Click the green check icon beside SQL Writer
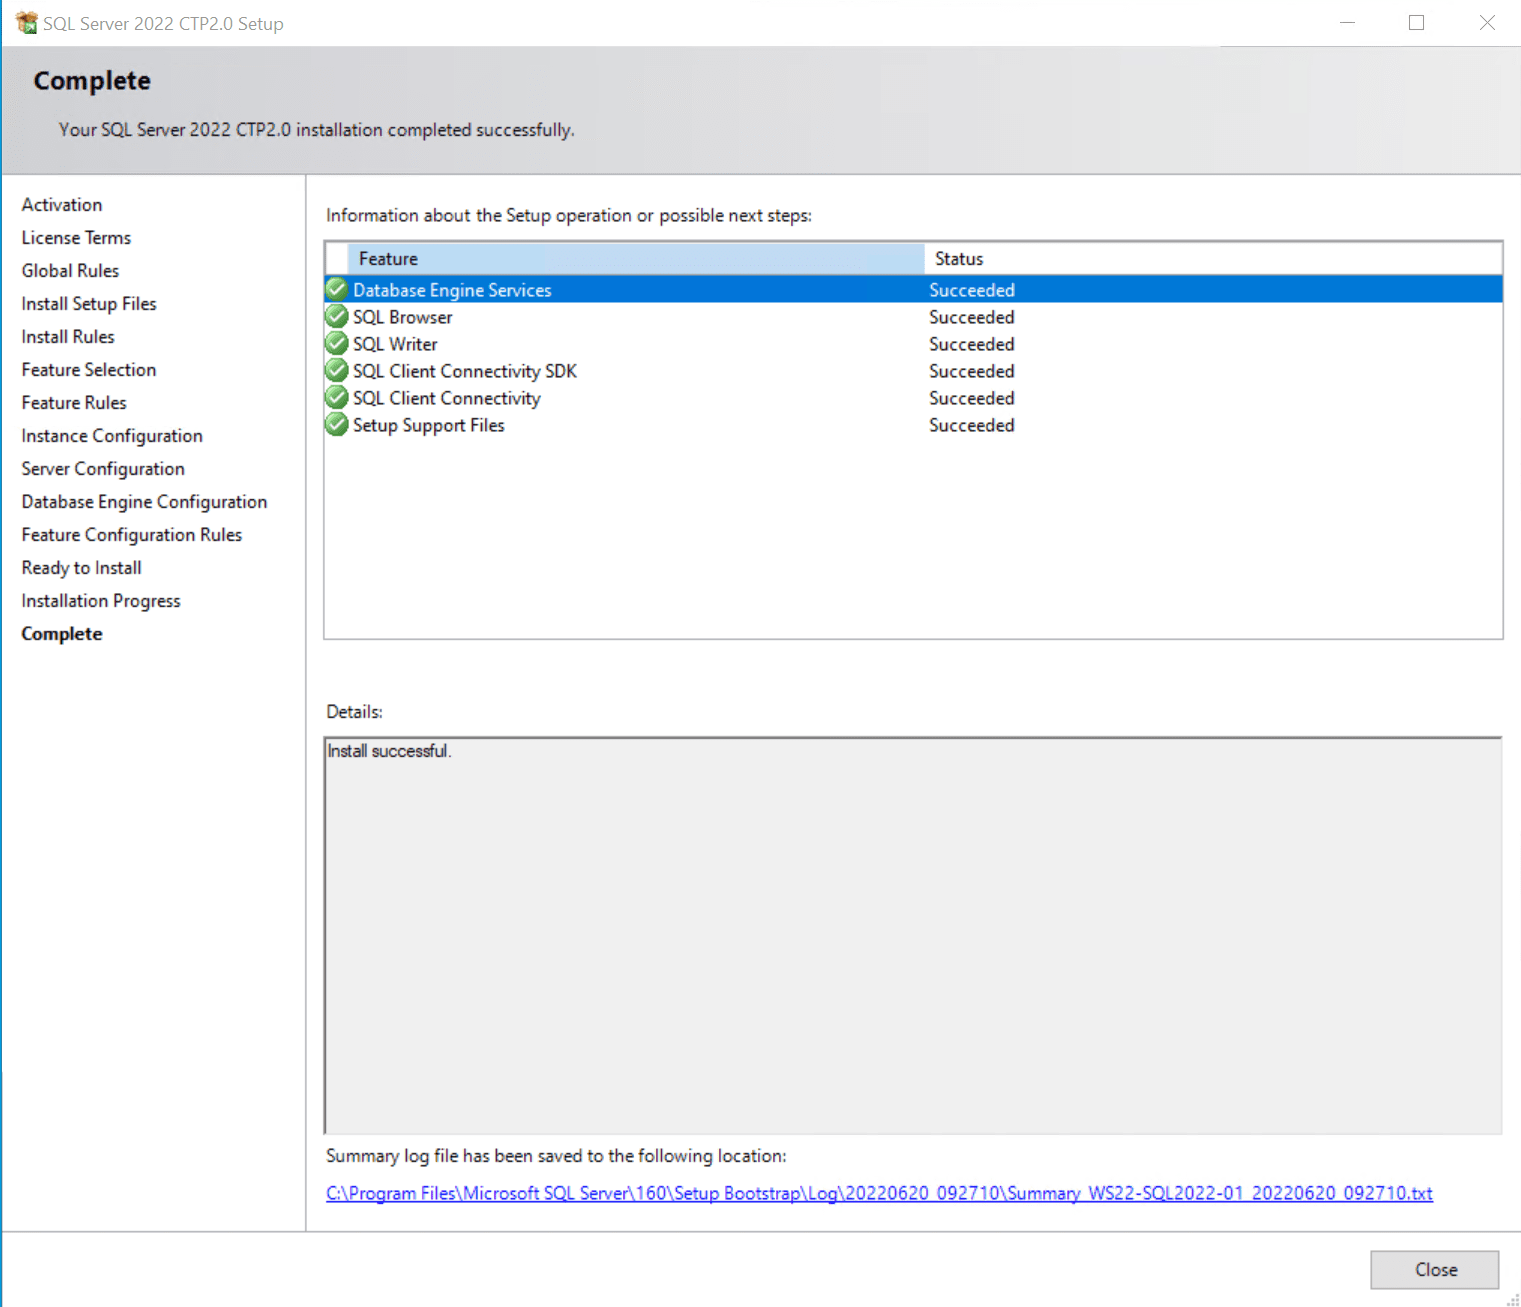This screenshot has width=1521, height=1307. click(337, 344)
